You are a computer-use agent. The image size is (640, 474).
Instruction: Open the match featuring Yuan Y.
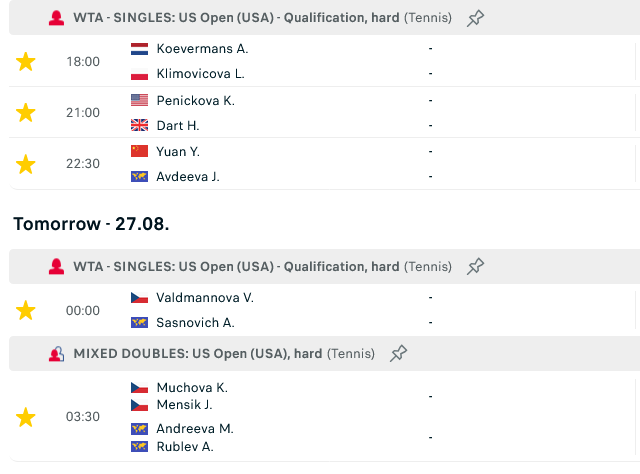[x=324, y=164]
